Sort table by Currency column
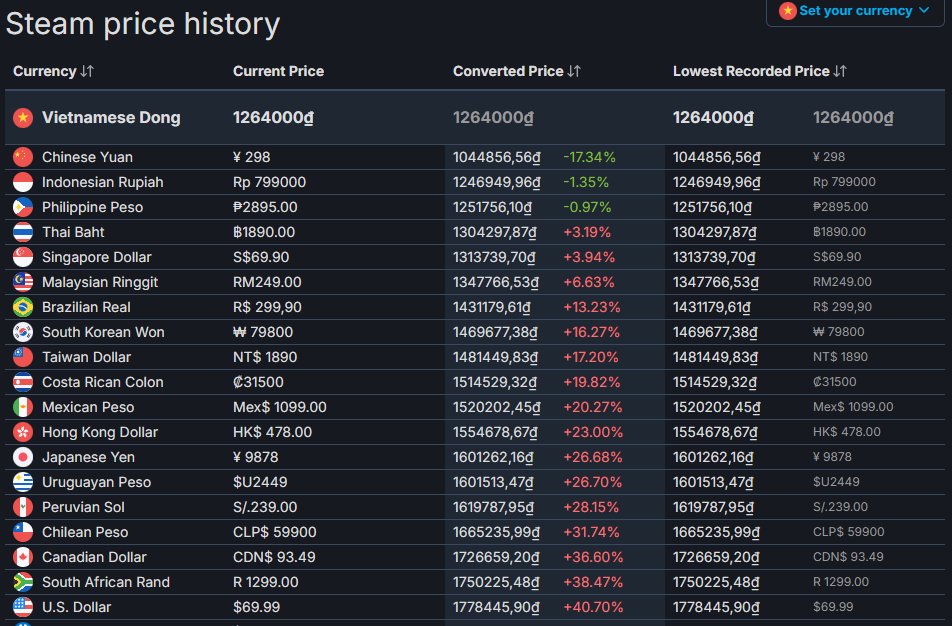 click(x=53, y=71)
